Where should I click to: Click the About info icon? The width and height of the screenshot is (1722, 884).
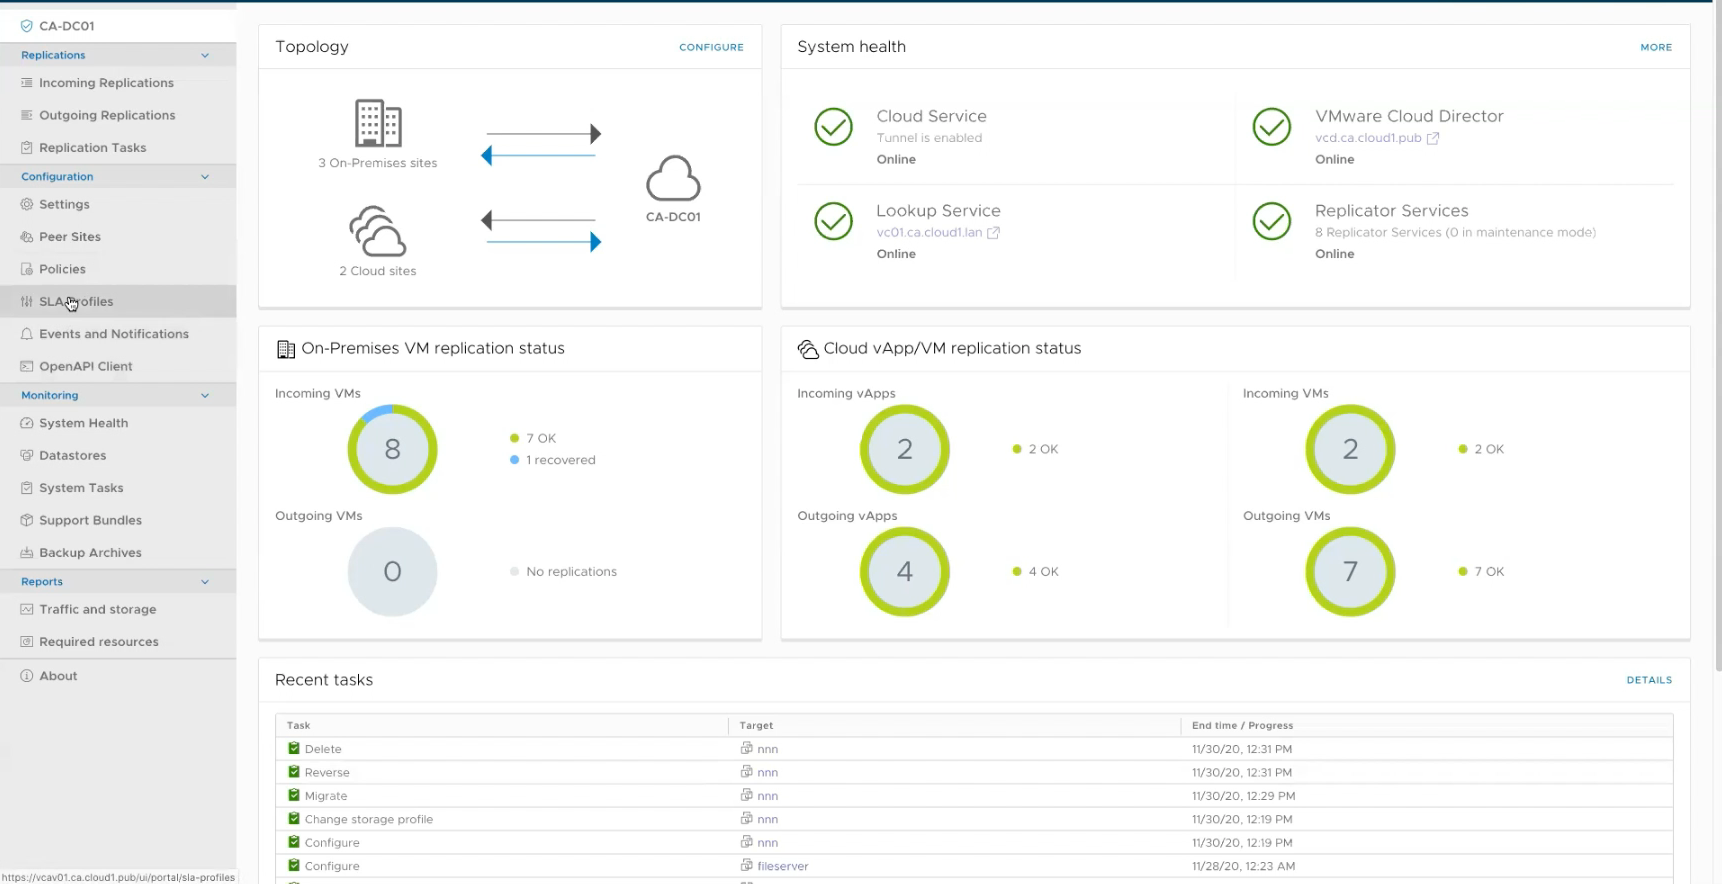pos(27,676)
